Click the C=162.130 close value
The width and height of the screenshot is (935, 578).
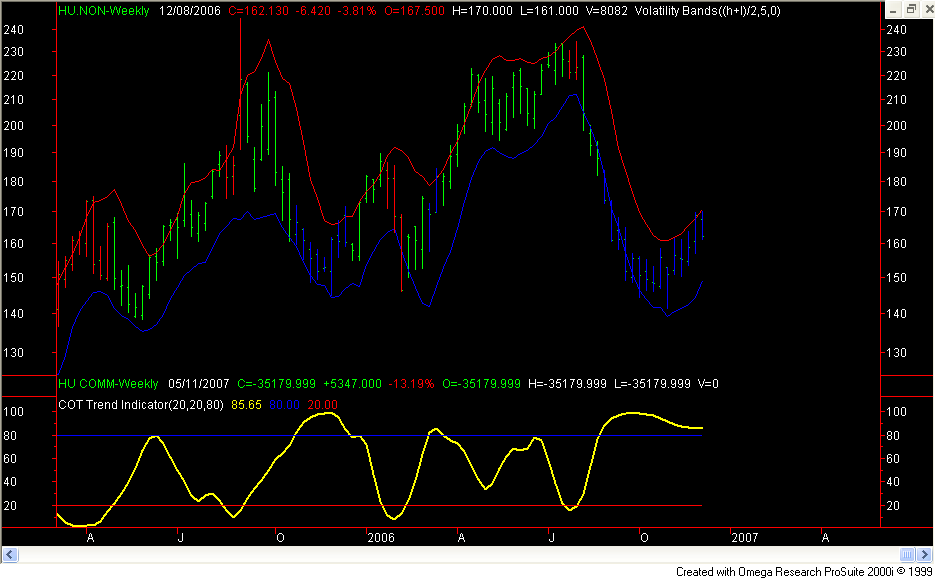258,11
